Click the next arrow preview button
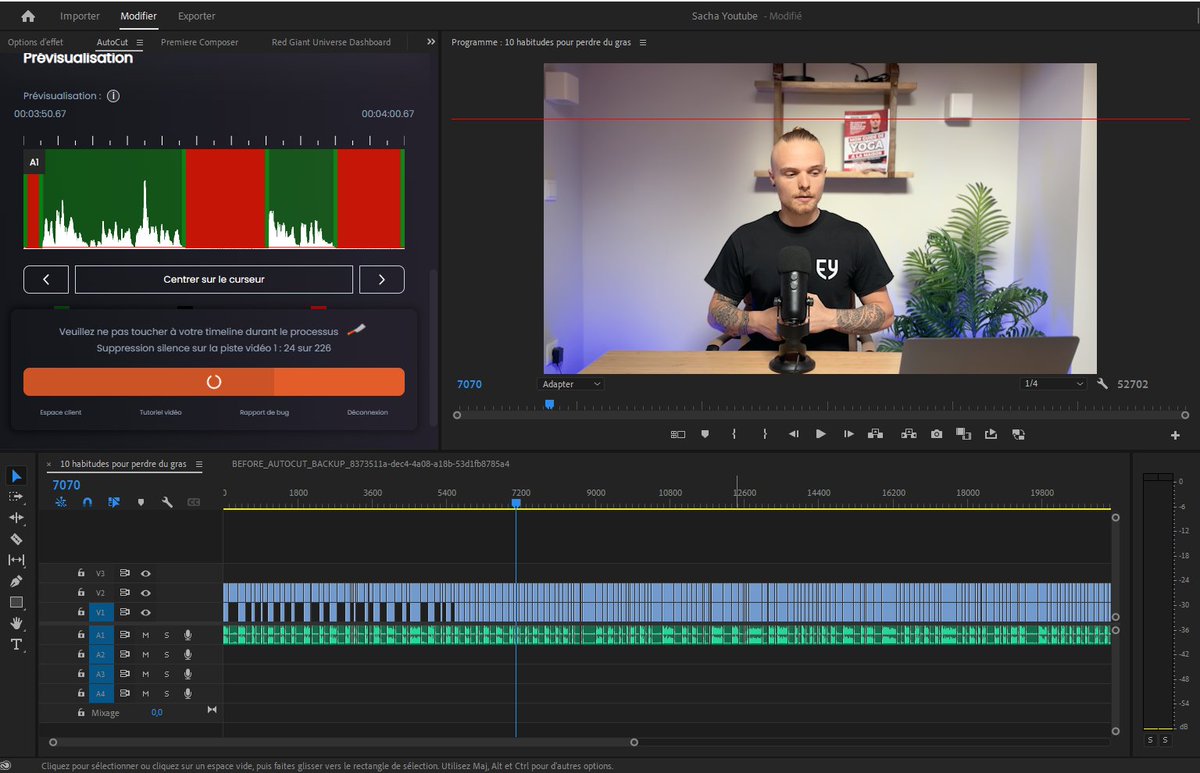 point(382,279)
